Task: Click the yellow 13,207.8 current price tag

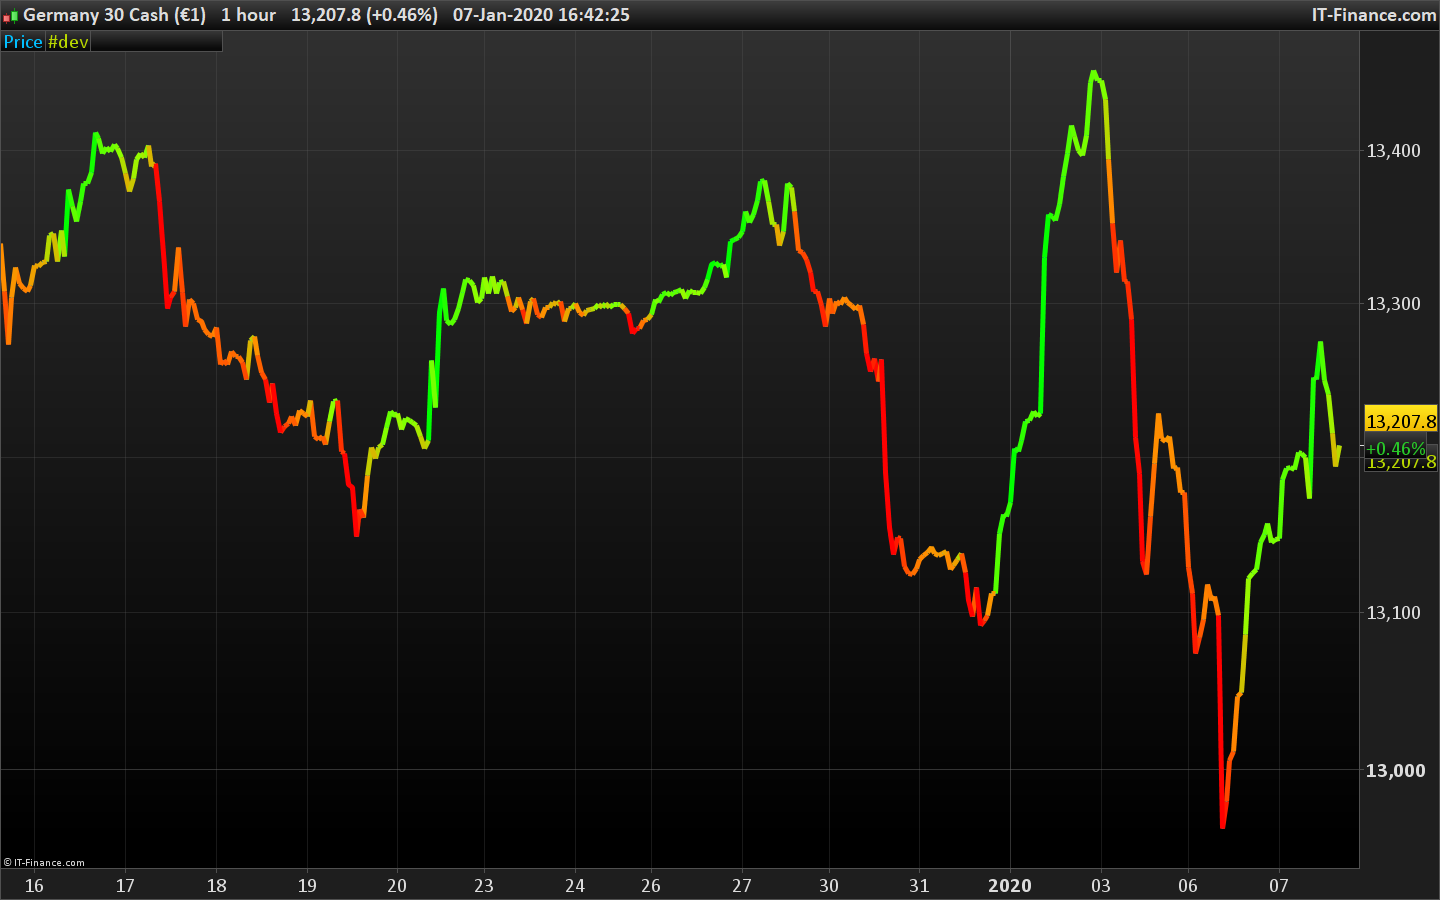Action: click(1400, 421)
